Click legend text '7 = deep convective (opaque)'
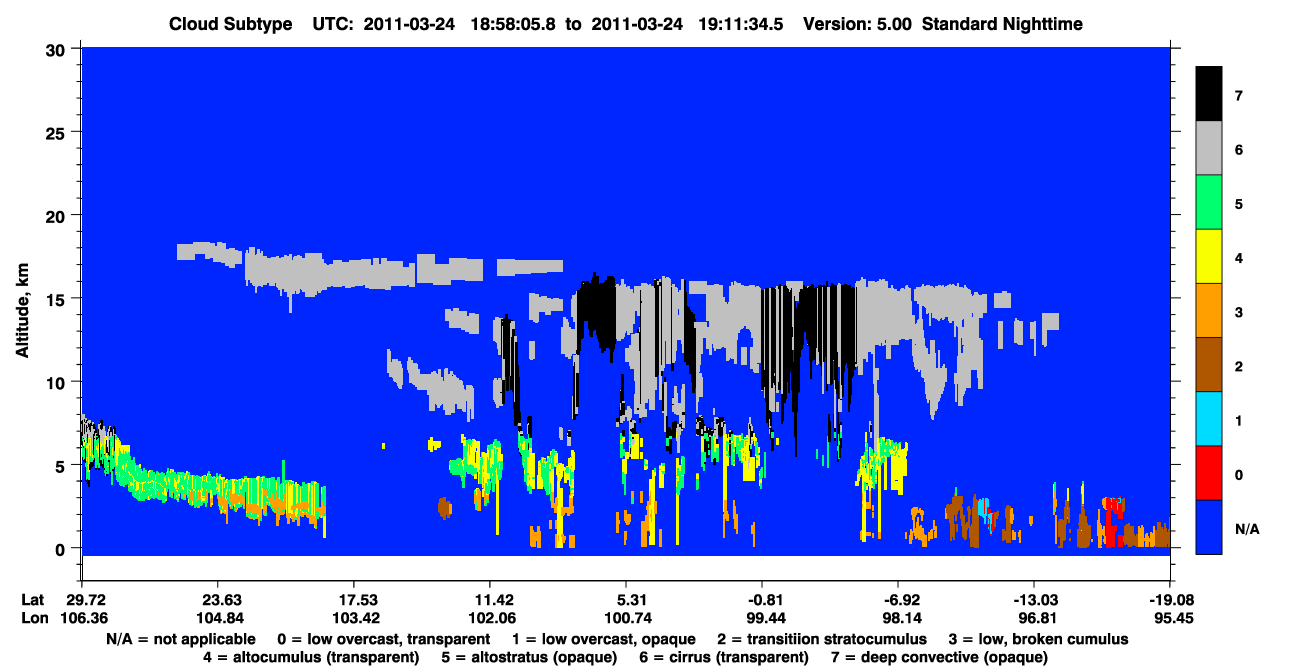Screen dimensions: 1300x667 pyautogui.click(x=939, y=657)
